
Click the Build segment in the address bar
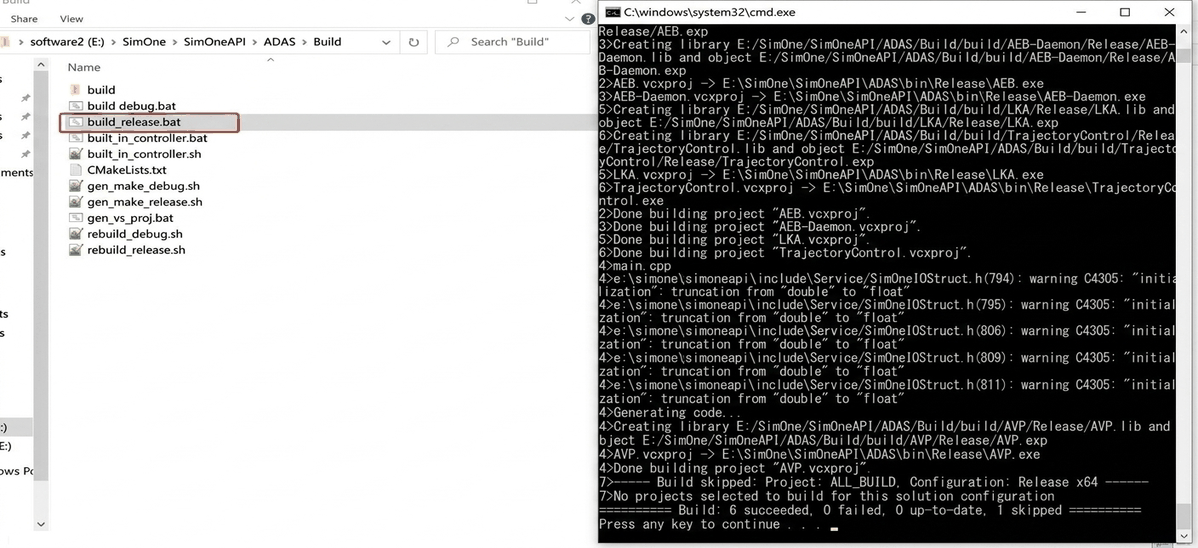tap(327, 42)
